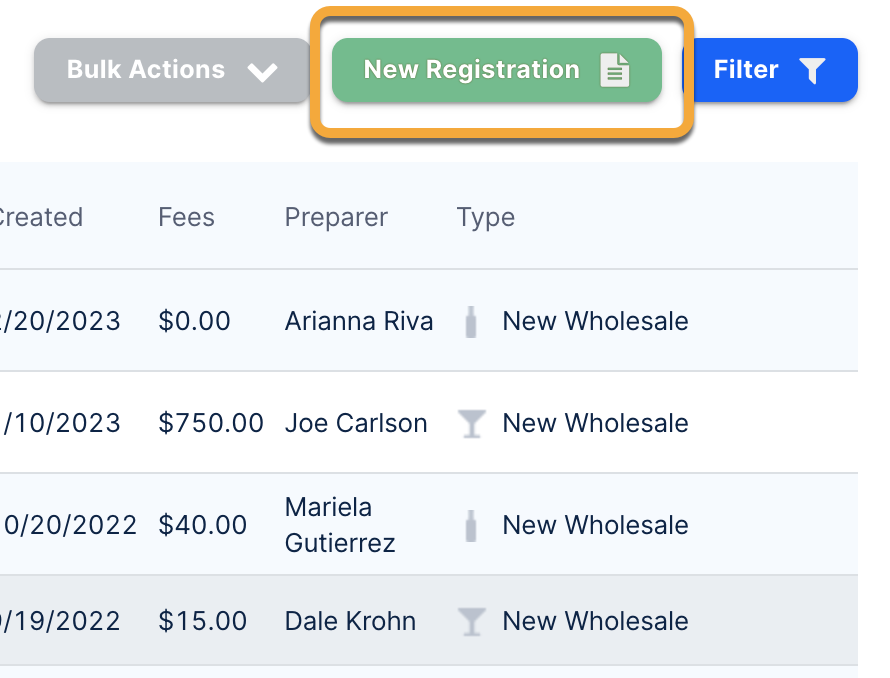890x678 pixels.
Task: Sort by the Created column header
Action: click(40, 217)
